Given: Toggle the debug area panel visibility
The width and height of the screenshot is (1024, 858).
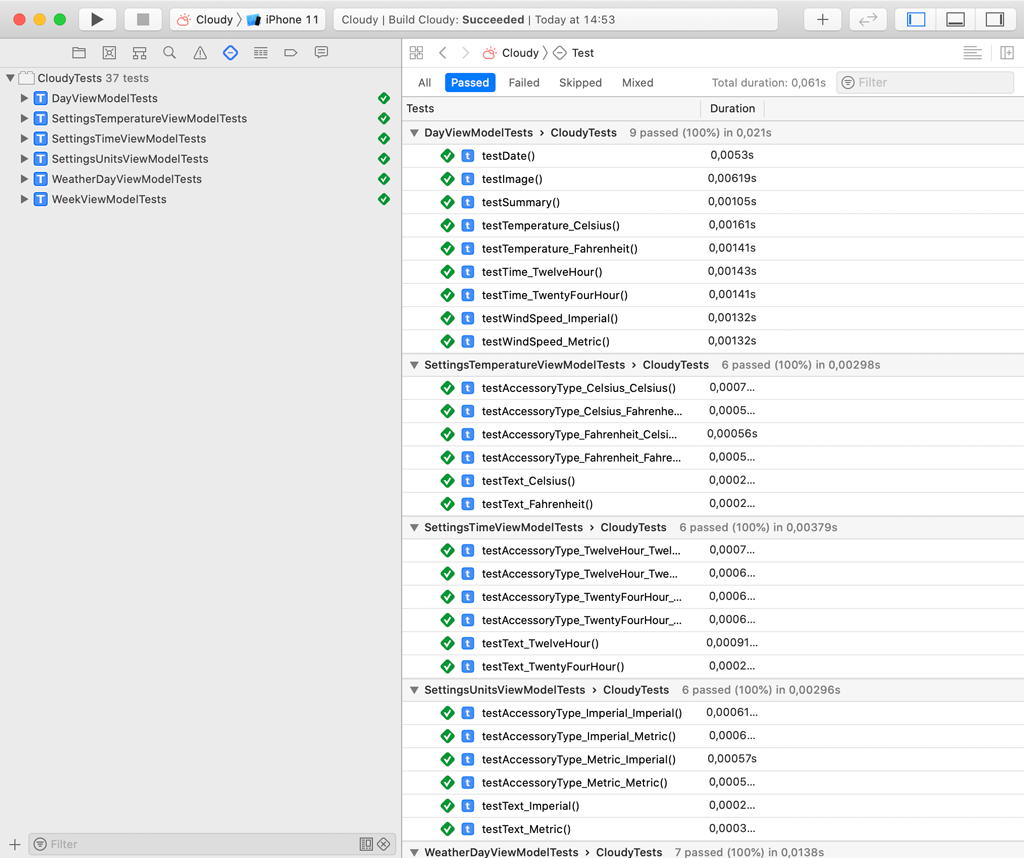Looking at the screenshot, I should point(955,18).
